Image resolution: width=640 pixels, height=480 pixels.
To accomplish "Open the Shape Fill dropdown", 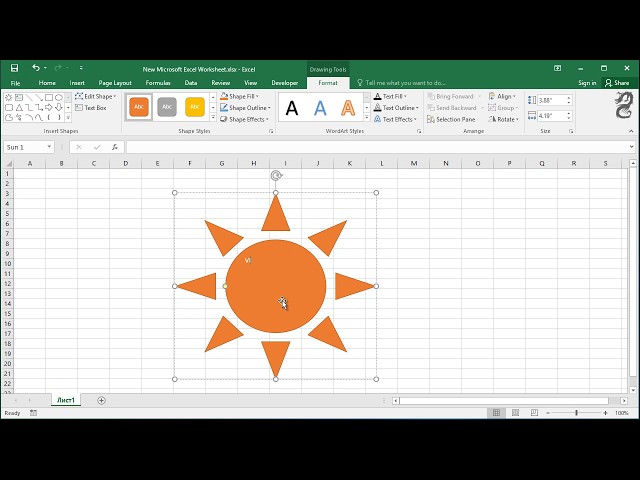I will [240, 96].
